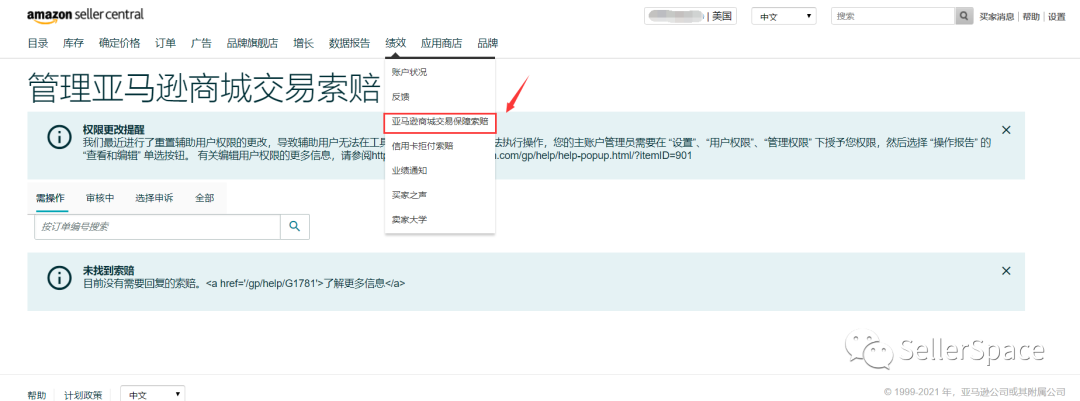Image resolution: width=1080 pixels, height=401 pixels.
Task: Open the 绩效 menu
Action: 395,43
